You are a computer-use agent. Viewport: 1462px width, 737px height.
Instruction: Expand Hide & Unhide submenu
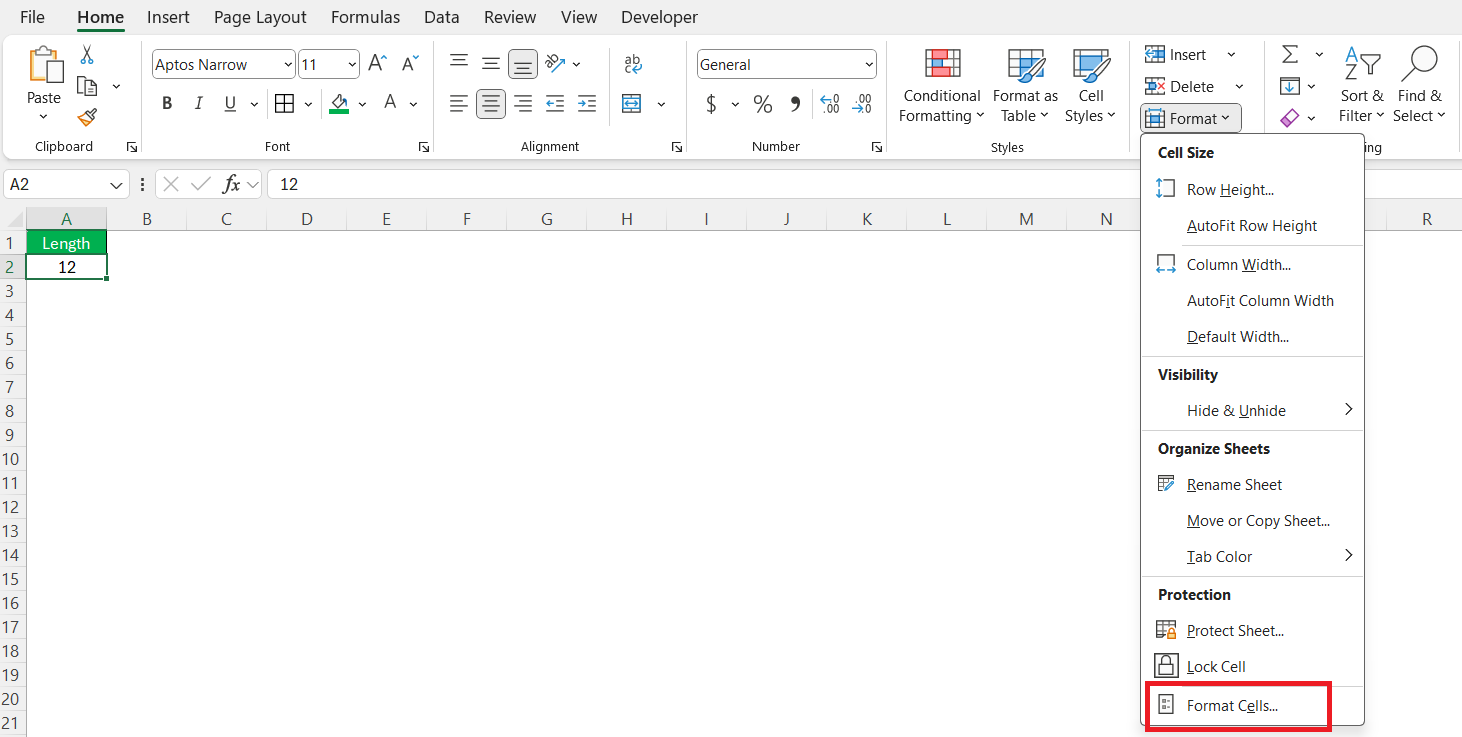pyautogui.click(x=1253, y=410)
